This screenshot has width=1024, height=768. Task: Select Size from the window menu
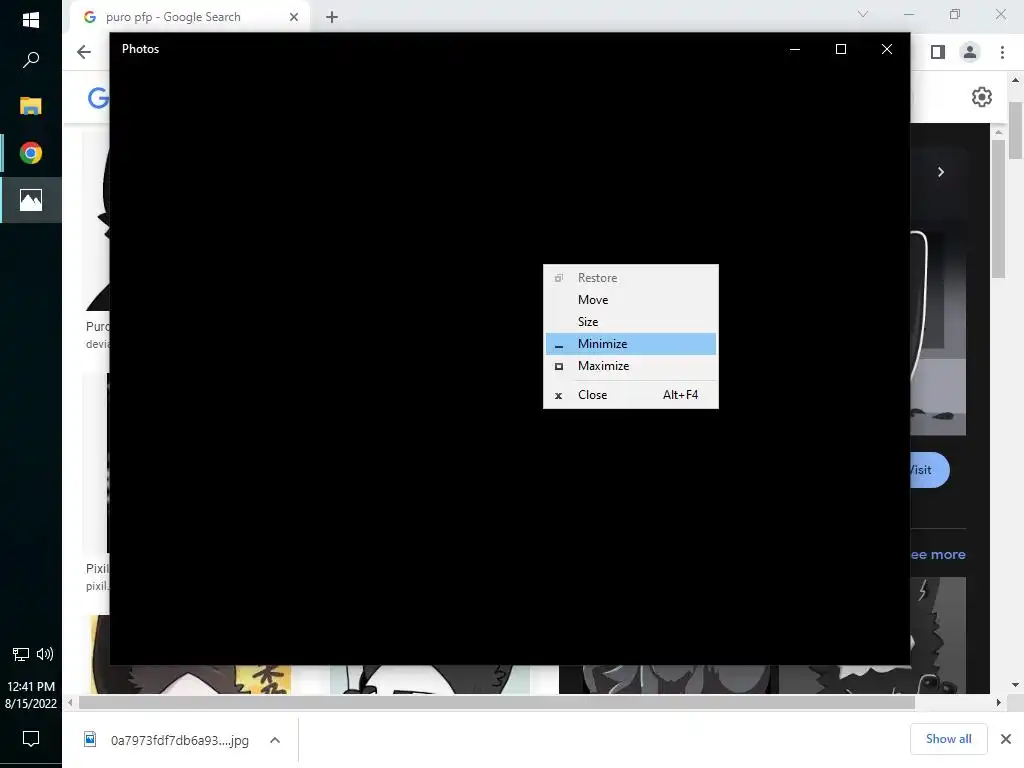(x=631, y=321)
